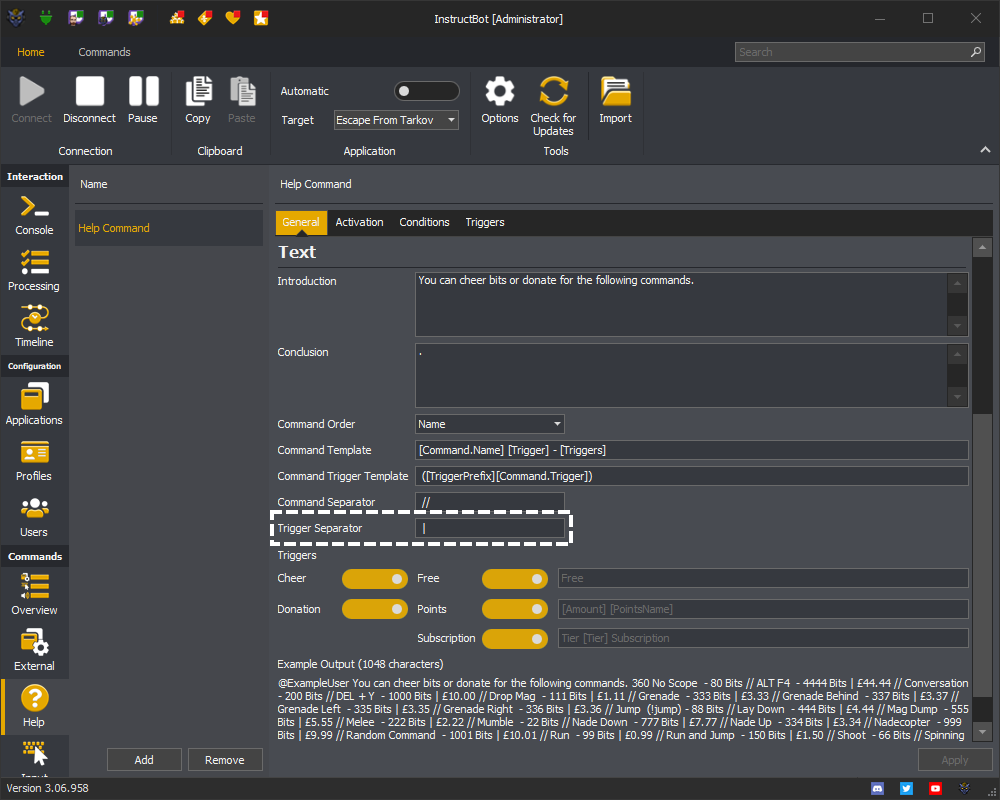The image size is (1000, 800).
Task: Click the Twitch status icon with bot mask
Action: coord(105,18)
